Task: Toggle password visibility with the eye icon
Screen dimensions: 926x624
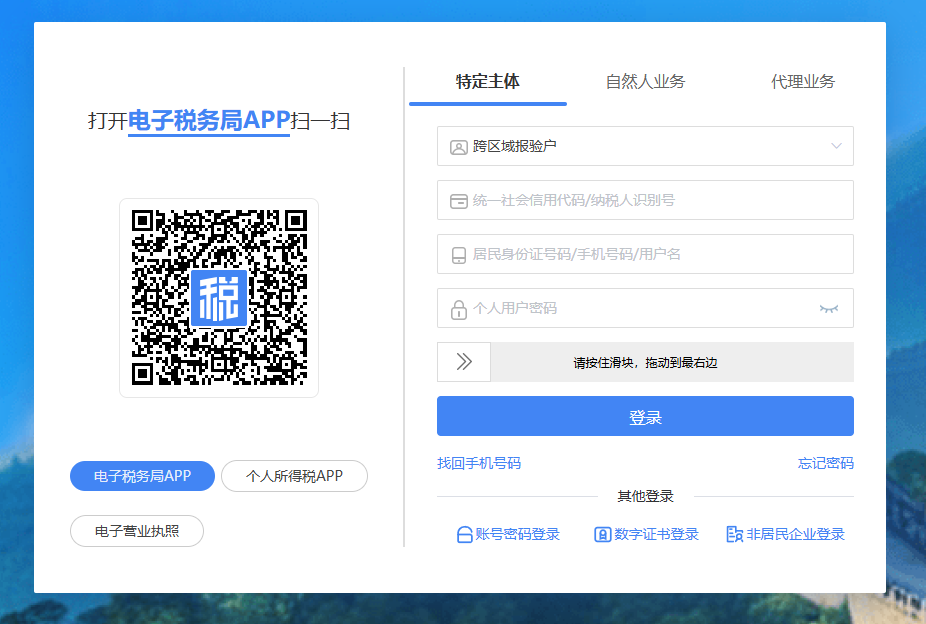Action: click(829, 309)
